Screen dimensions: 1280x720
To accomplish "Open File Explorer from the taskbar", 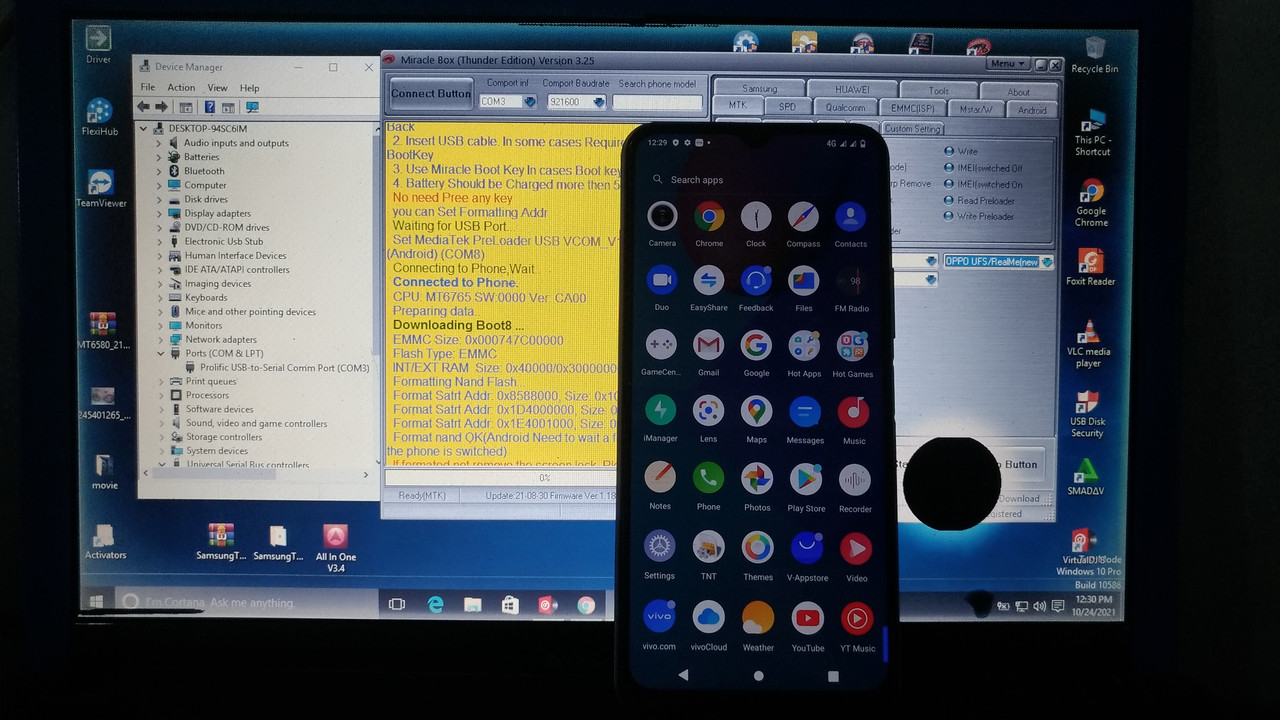I will 473,605.
